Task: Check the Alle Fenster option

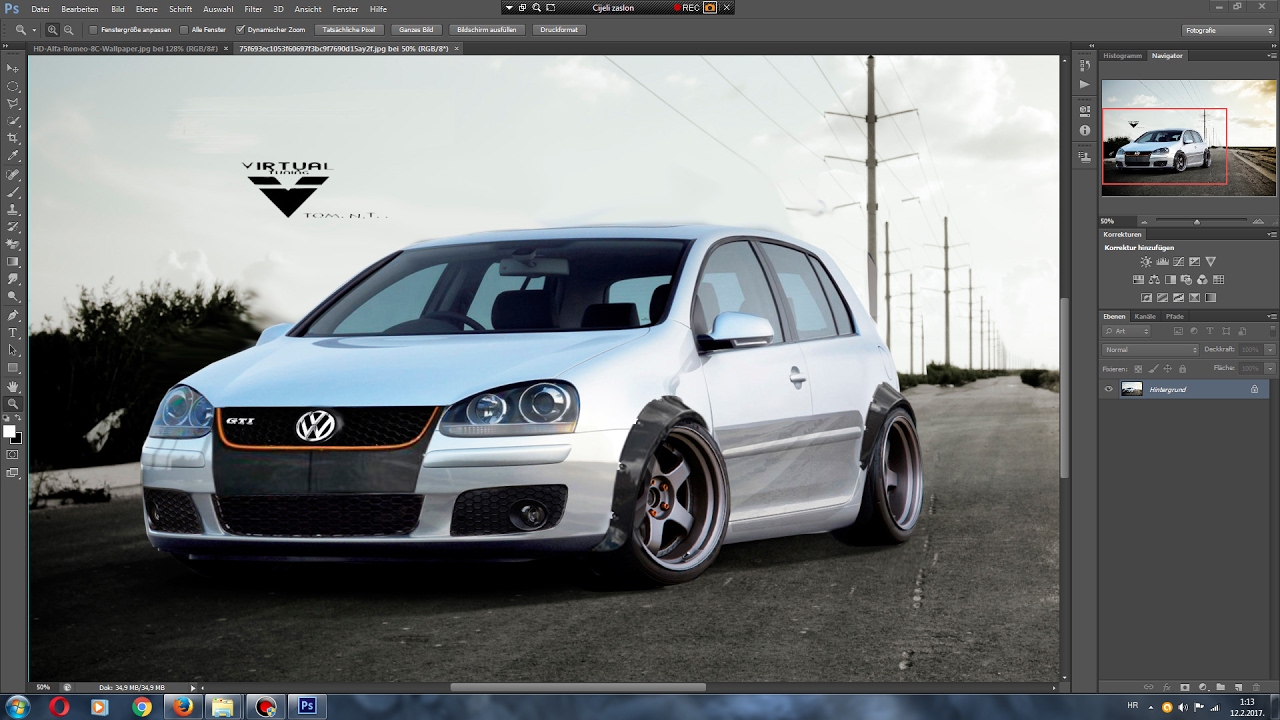Action: tap(184, 30)
